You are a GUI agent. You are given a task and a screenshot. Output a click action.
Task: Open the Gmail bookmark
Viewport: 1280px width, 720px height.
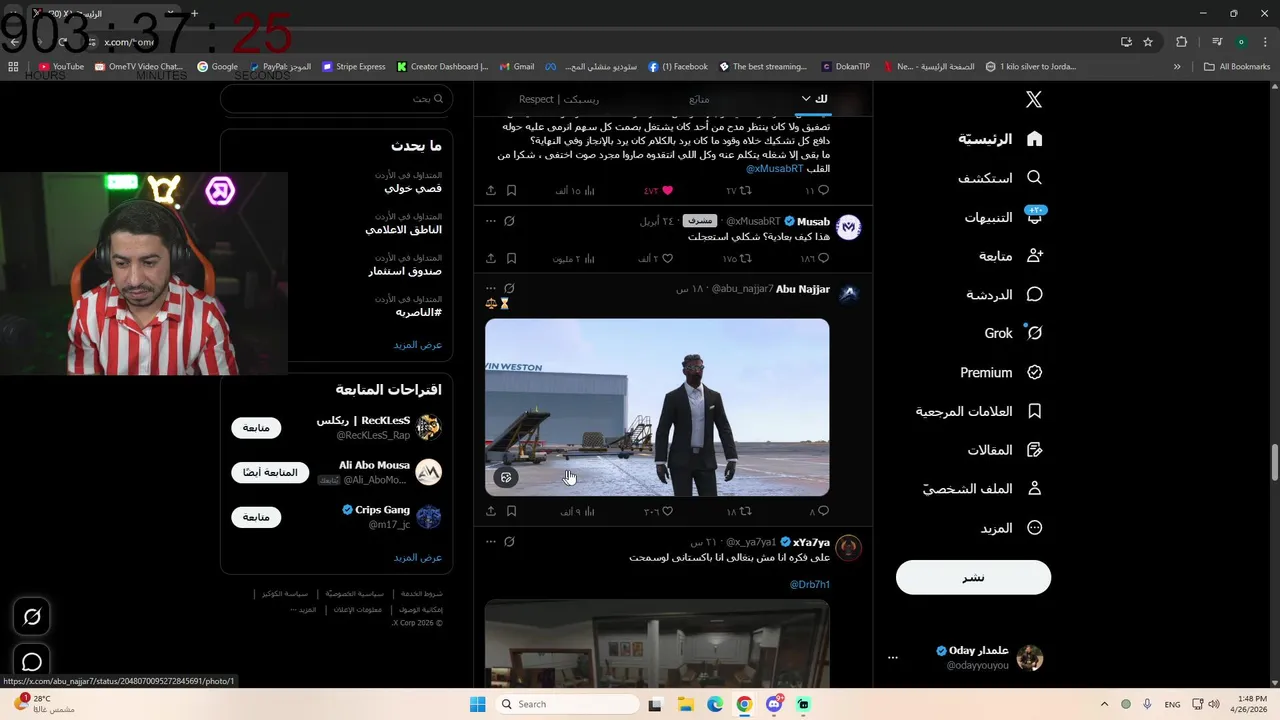point(516,67)
